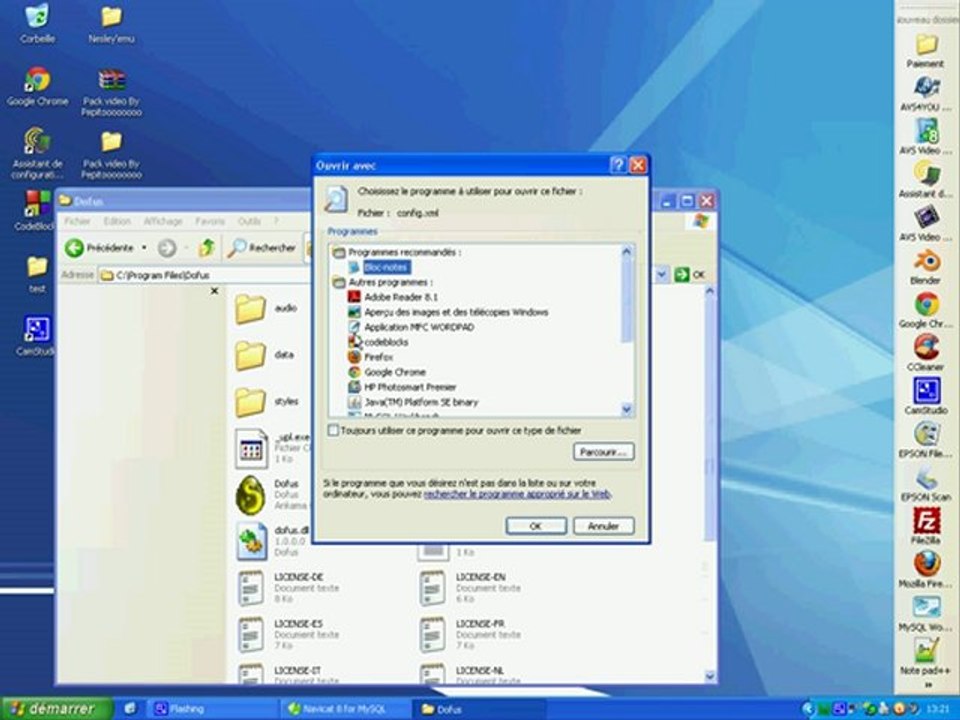Expand the address bar dropdown in Dofus window

[x=661, y=275]
